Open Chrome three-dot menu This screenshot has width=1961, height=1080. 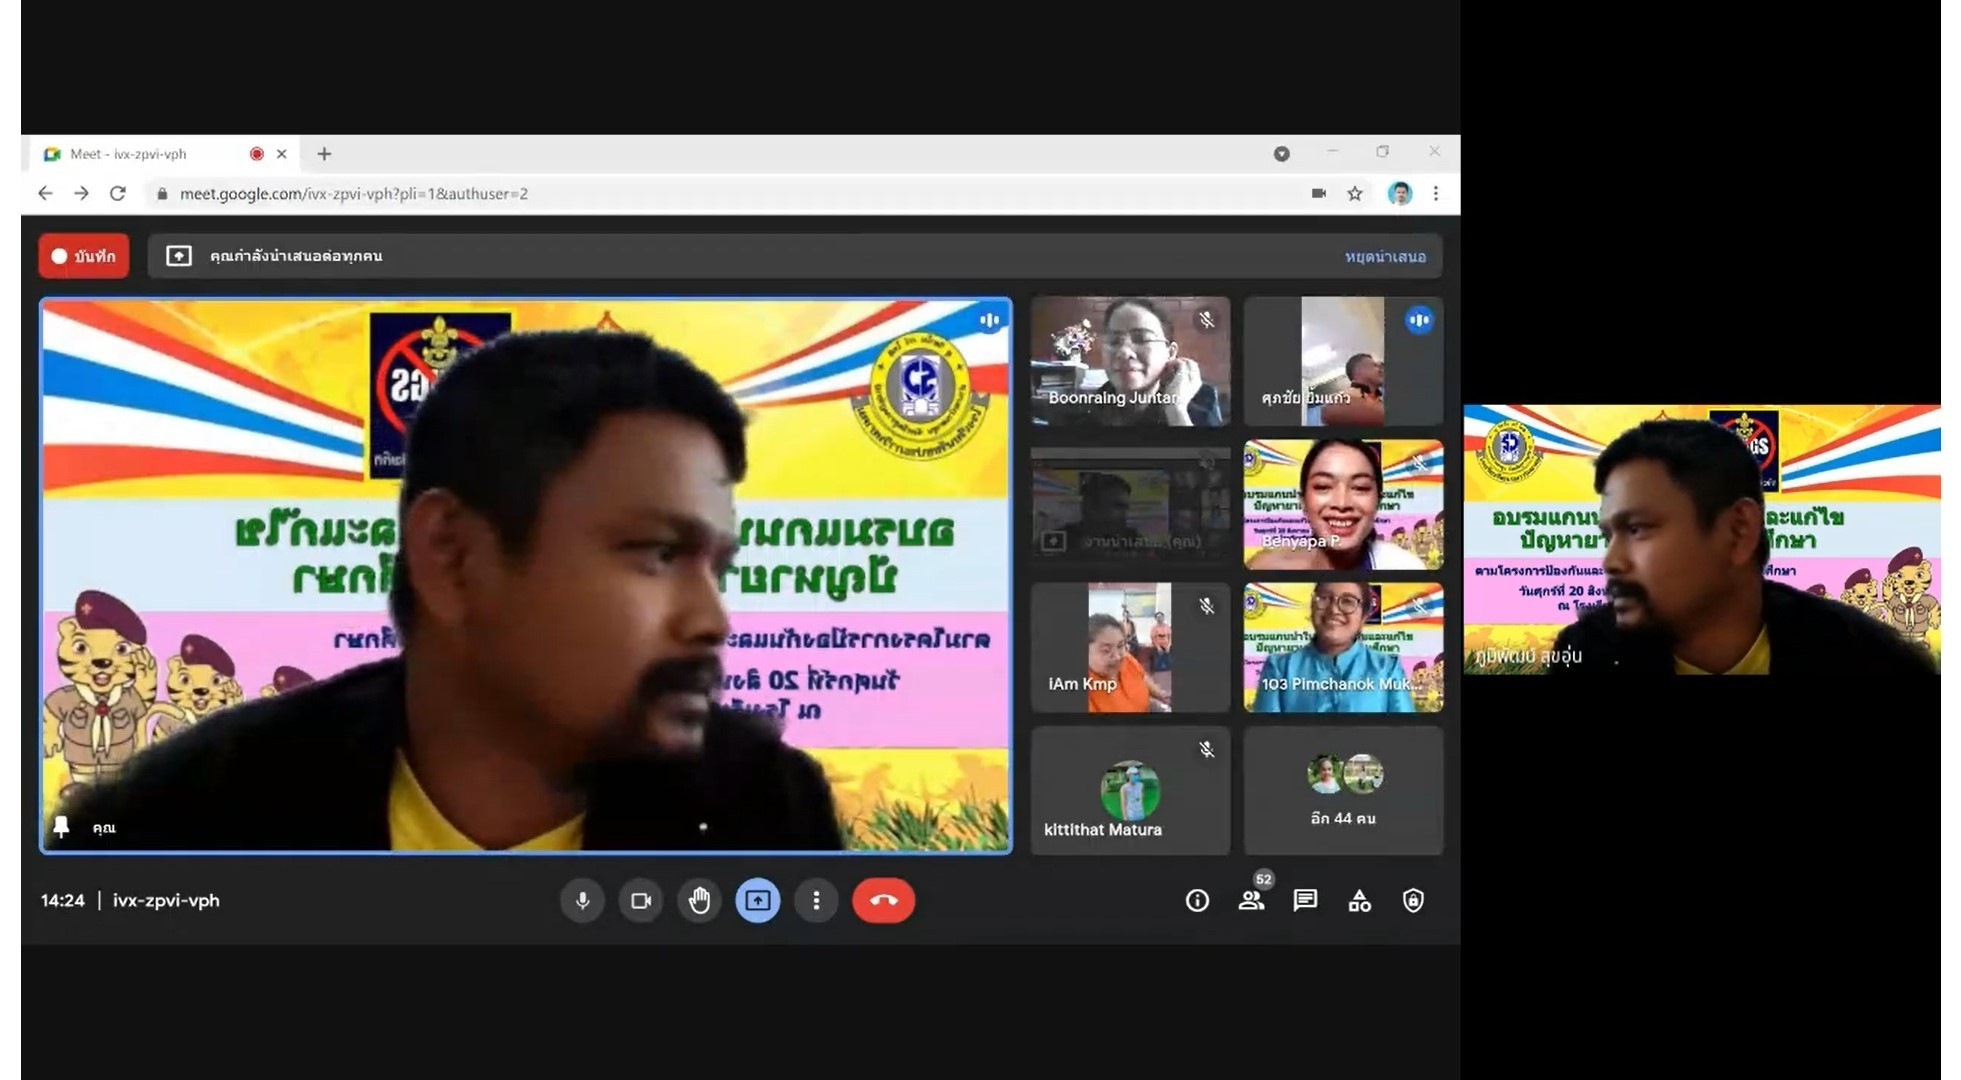[x=1436, y=194]
